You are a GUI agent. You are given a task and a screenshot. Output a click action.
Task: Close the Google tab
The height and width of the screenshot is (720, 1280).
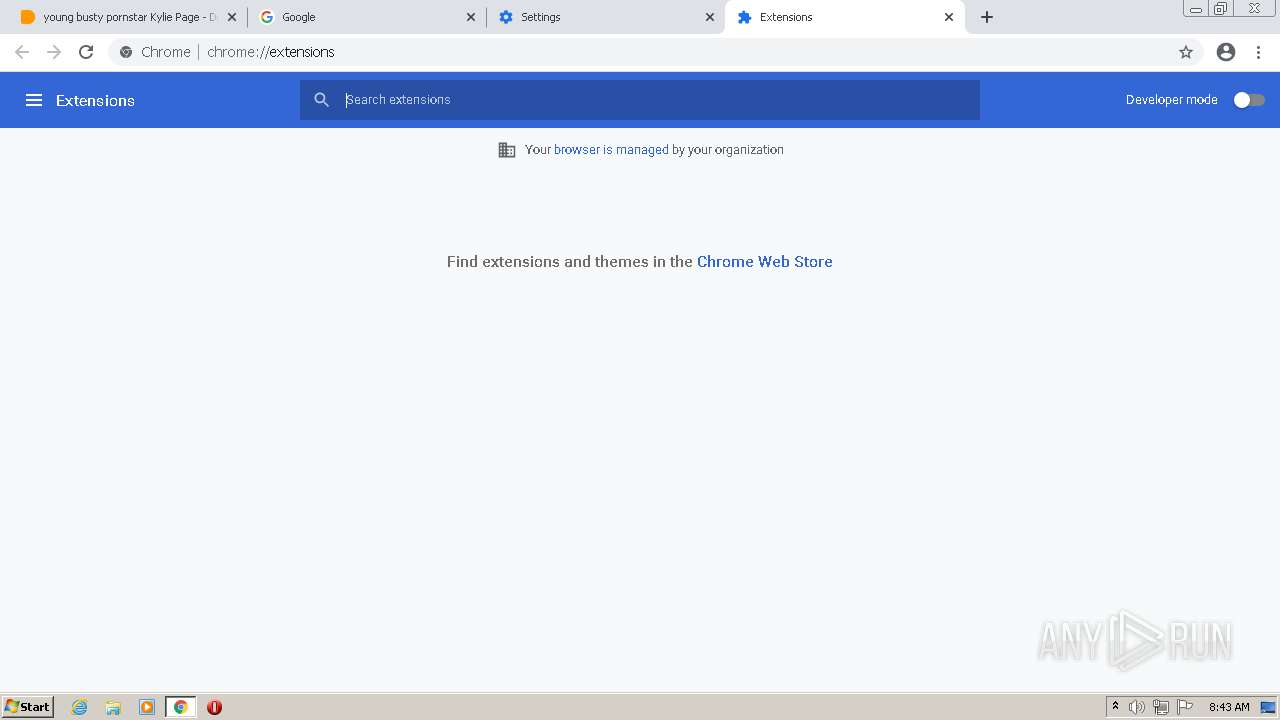pyautogui.click(x=471, y=17)
